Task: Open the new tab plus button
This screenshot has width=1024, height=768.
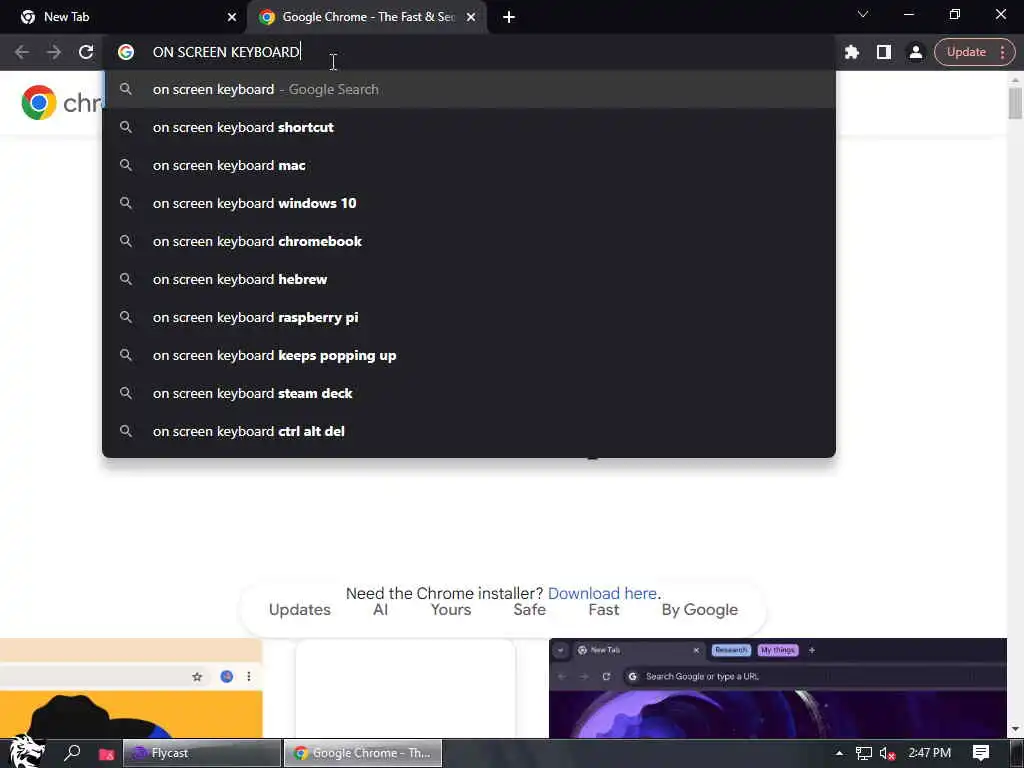Action: tap(509, 17)
